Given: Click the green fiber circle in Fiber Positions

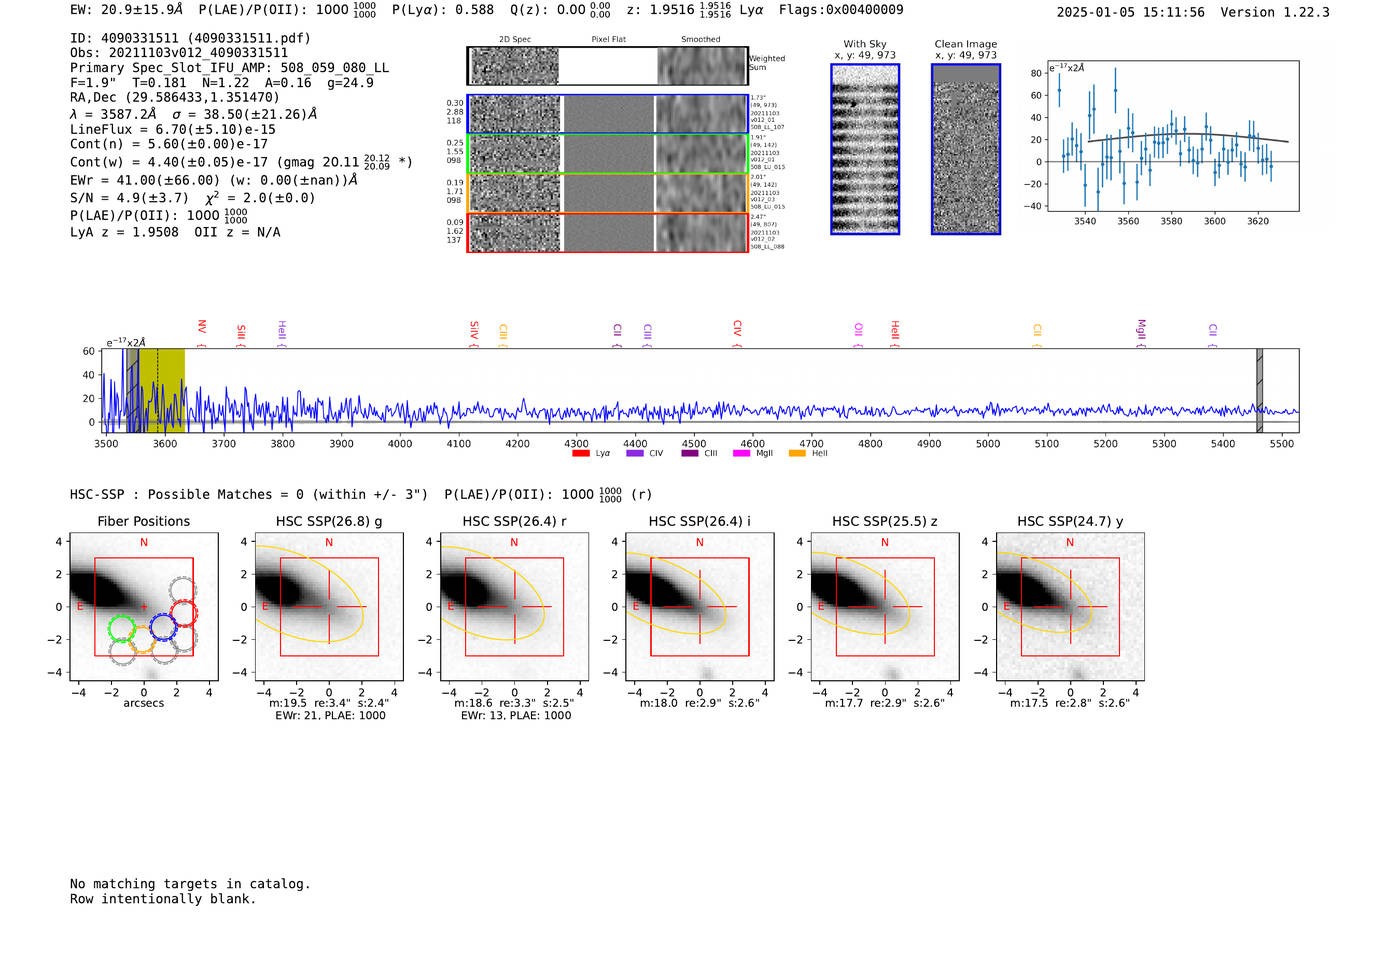Looking at the screenshot, I should coord(121,628).
